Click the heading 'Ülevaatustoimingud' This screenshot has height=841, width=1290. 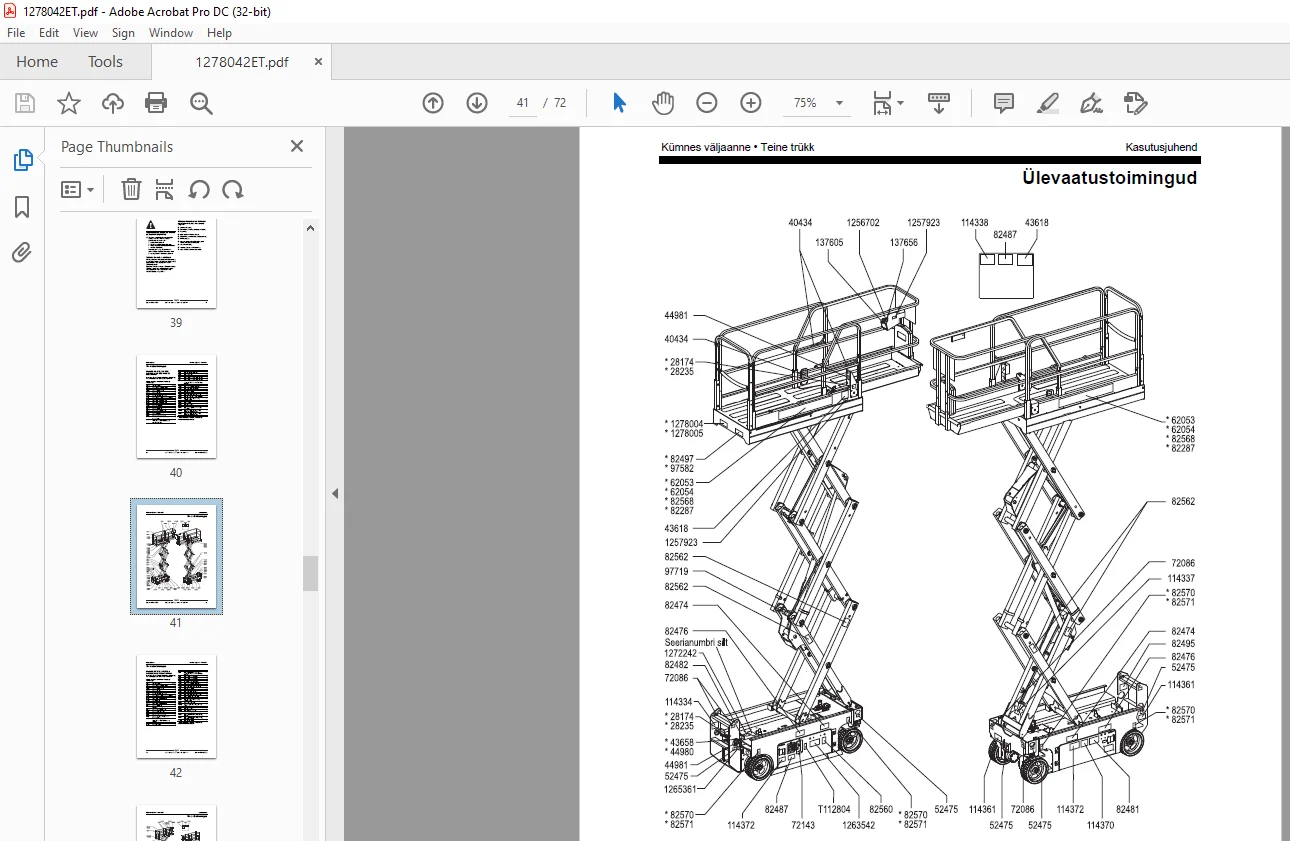tap(1110, 178)
